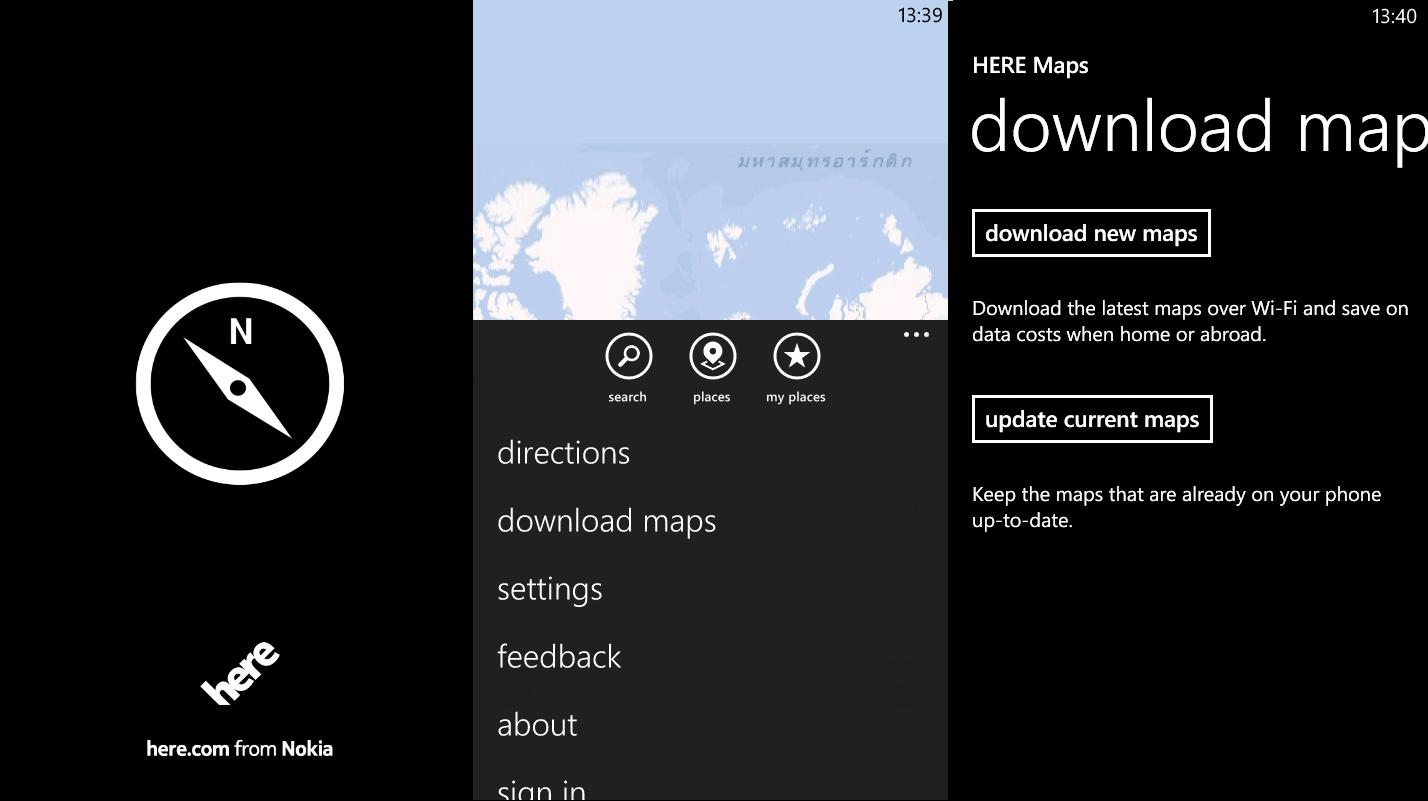
Task: Open about menu item
Action: pos(537,725)
